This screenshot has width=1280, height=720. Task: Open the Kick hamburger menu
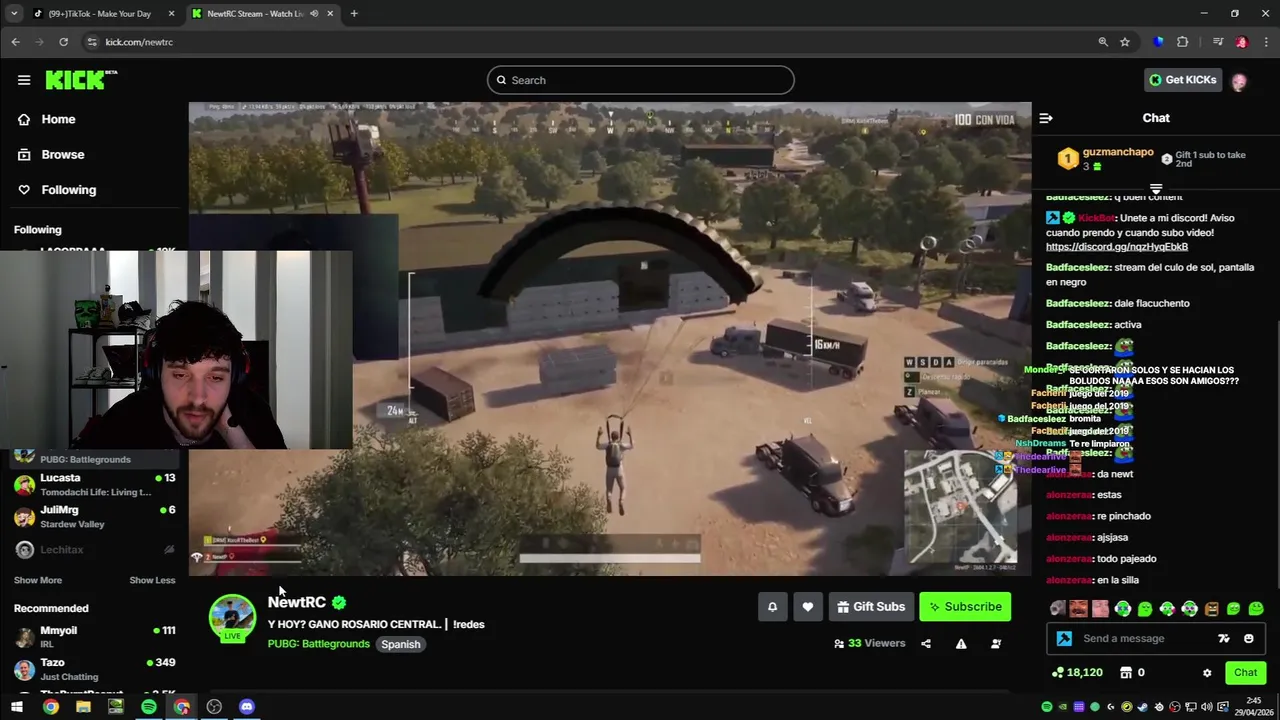pos(24,80)
